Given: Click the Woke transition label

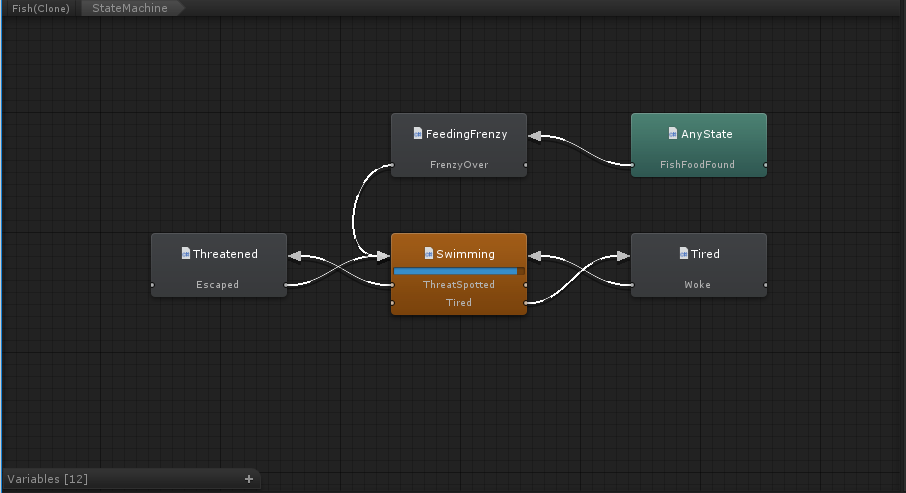Looking at the screenshot, I should (x=697, y=285).
